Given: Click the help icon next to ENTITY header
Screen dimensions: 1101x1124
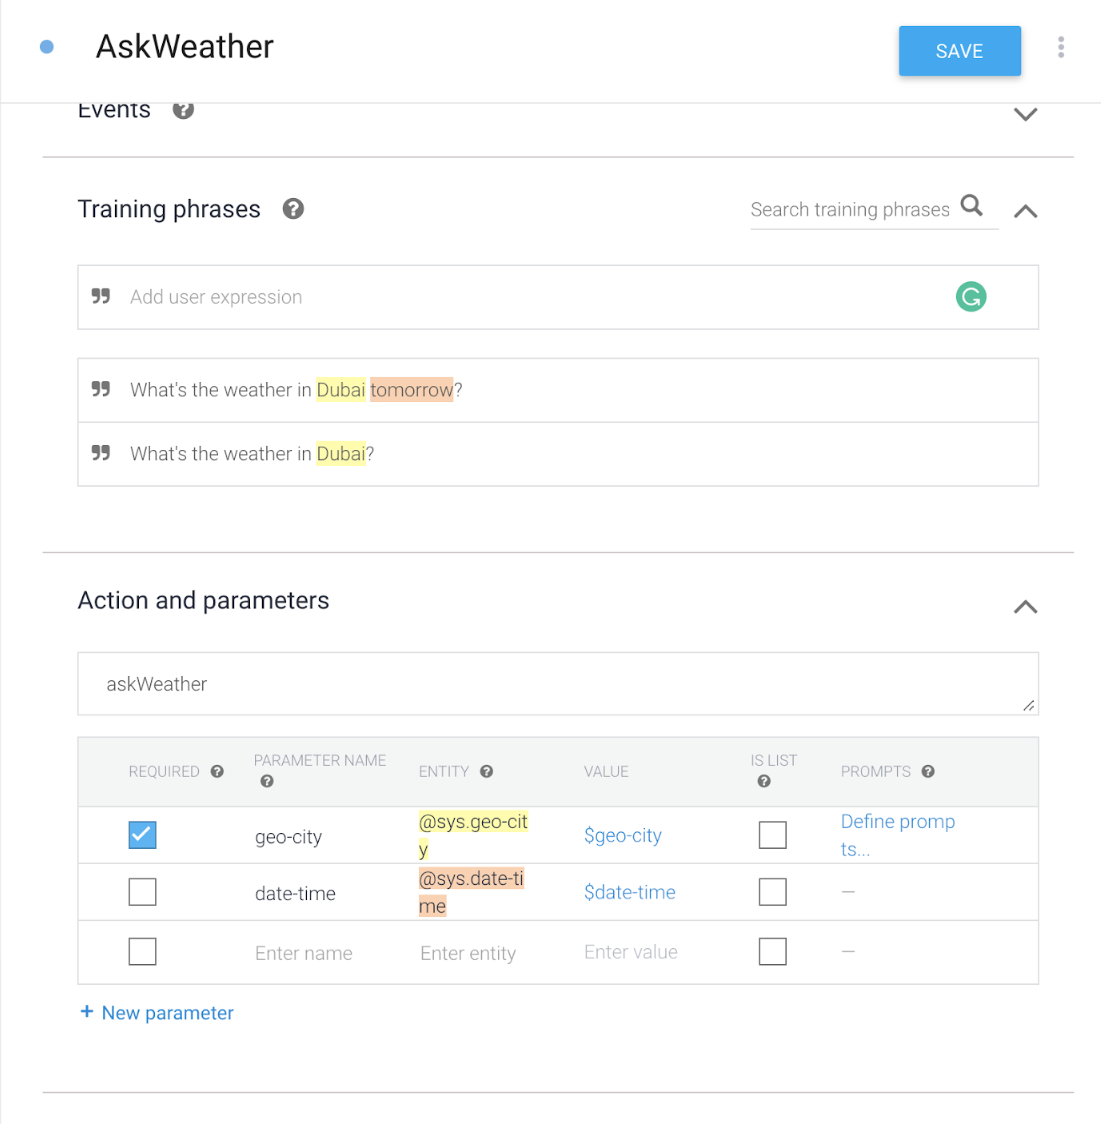Looking at the screenshot, I should click(x=486, y=771).
